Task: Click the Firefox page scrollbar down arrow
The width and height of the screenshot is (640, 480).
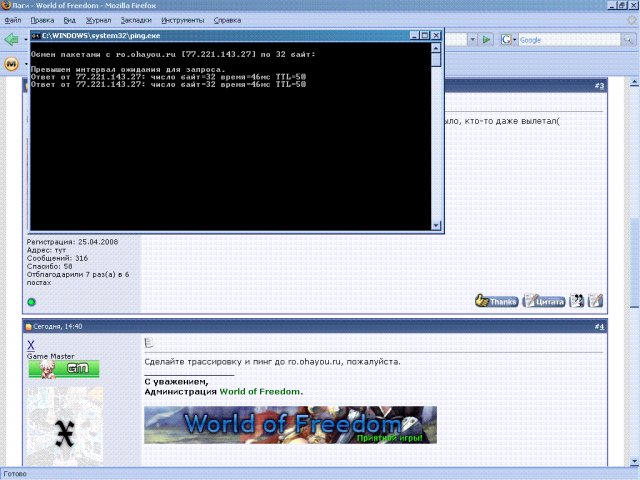Action: (x=634, y=461)
